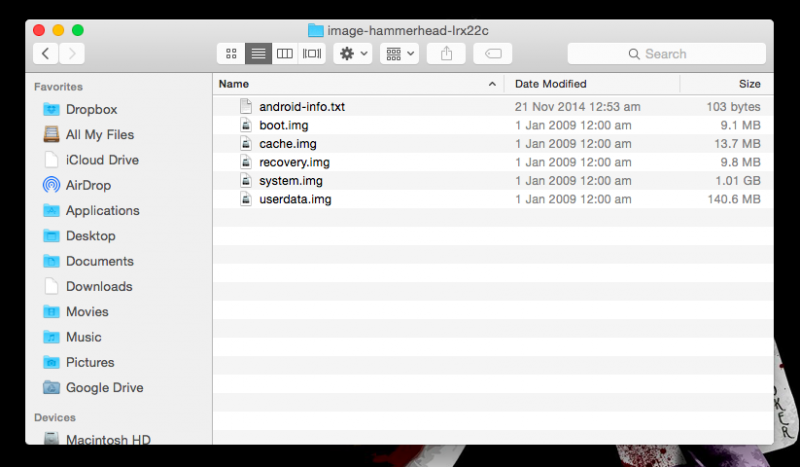
Task: Open Google Drive in sidebar
Action: click(104, 387)
